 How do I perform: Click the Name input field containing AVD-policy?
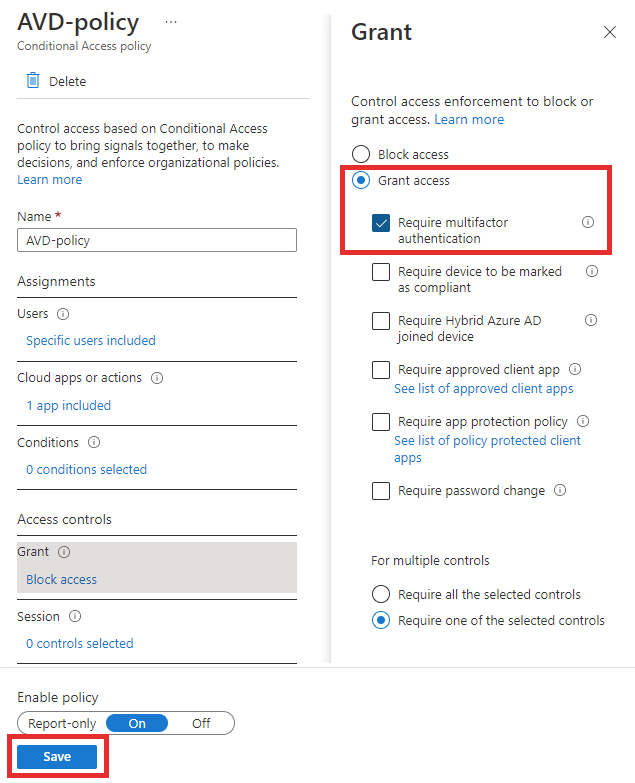[157, 240]
